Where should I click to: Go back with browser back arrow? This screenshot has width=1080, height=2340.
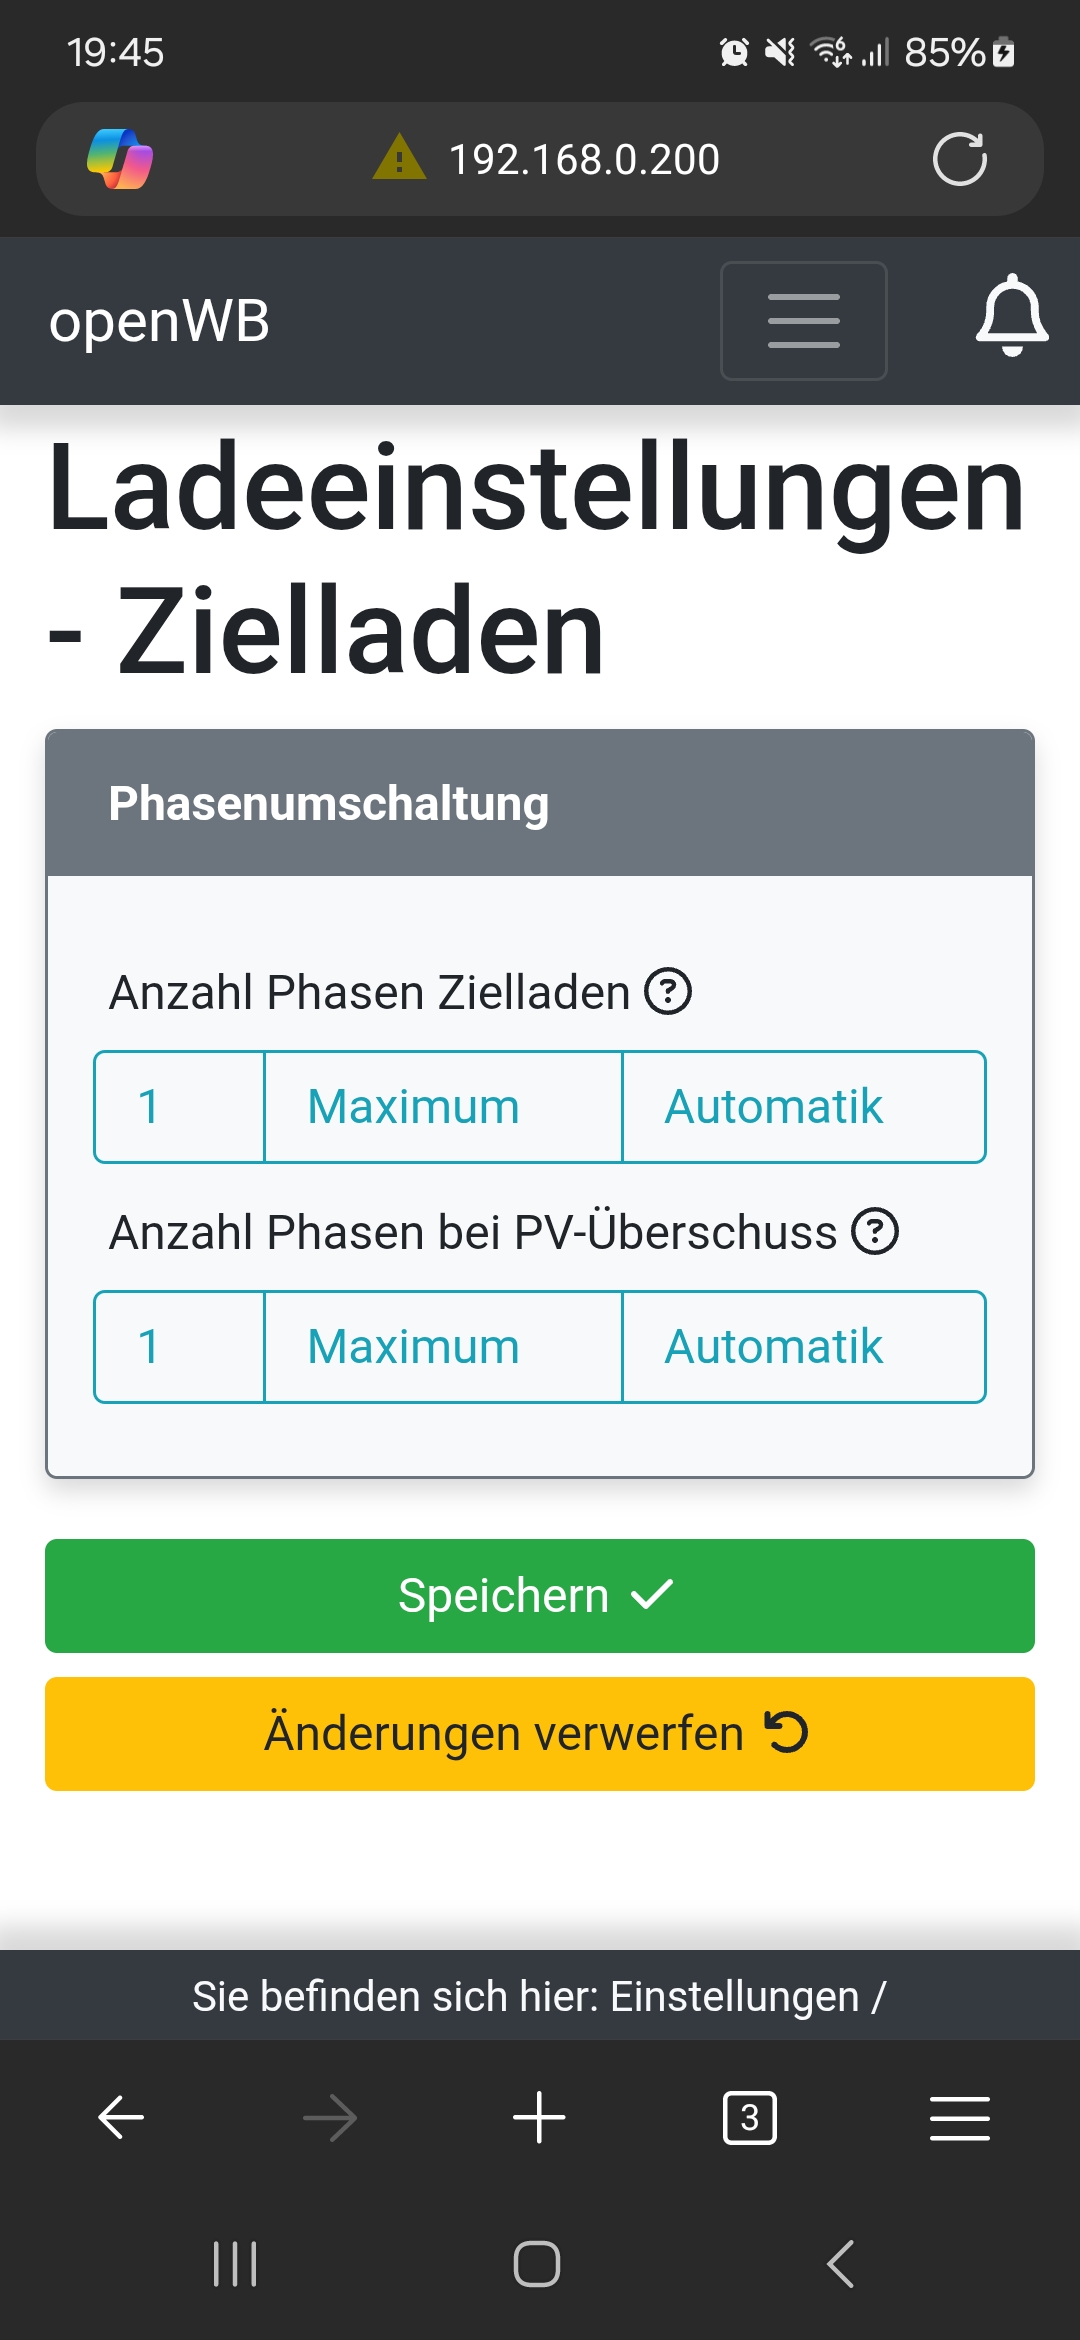point(121,2117)
